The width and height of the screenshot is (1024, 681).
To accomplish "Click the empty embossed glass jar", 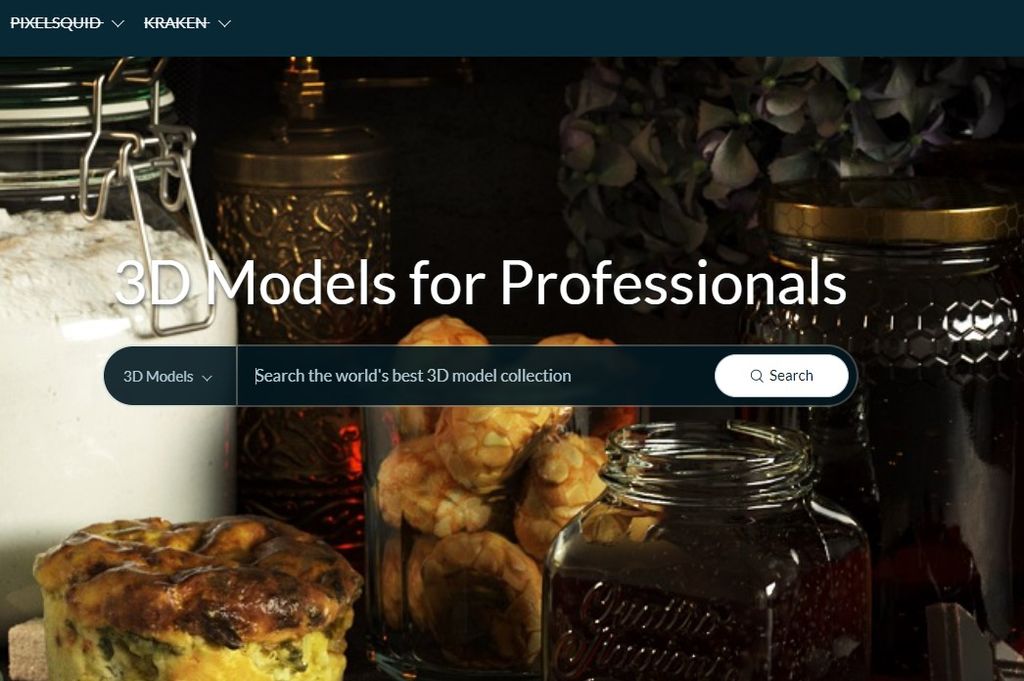I will 709,555.
